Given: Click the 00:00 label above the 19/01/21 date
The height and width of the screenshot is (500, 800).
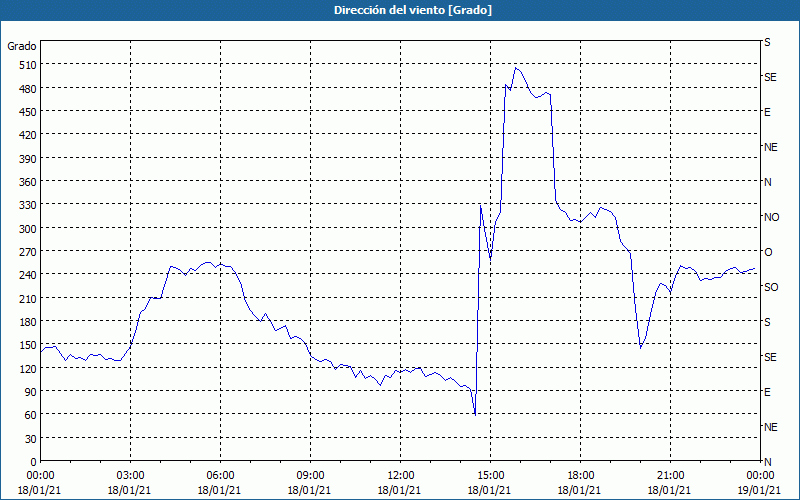Looking at the screenshot, I should pyautogui.click(x=760, y=476).
